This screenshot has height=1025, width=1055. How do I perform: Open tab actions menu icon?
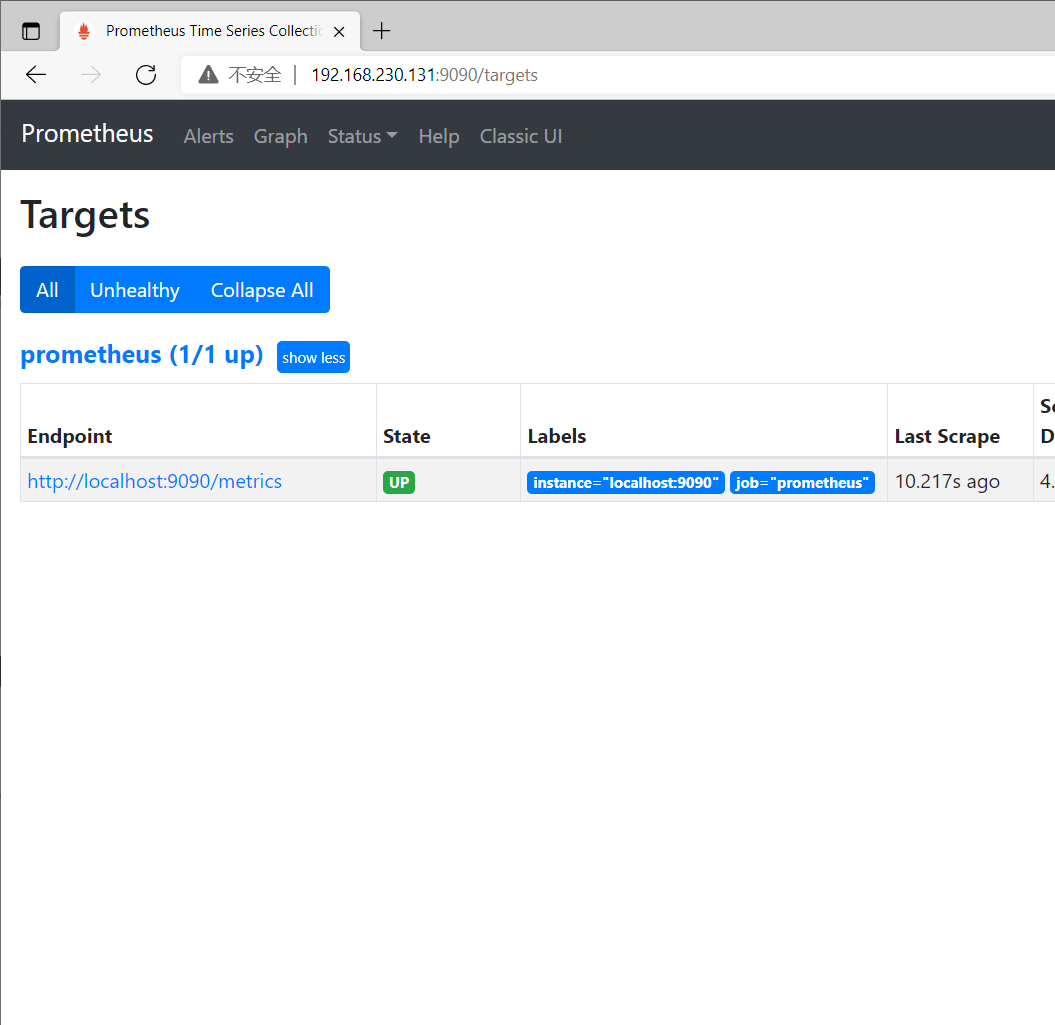point(31,31)
